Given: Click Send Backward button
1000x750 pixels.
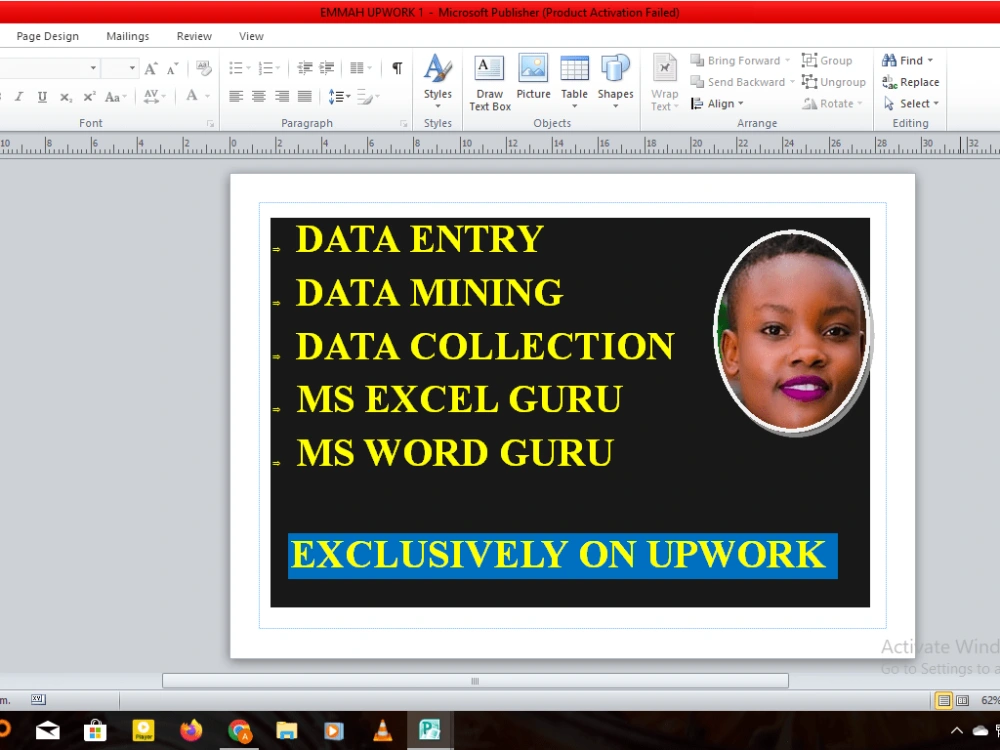Looking at the screenshot, I should point(742,82).
